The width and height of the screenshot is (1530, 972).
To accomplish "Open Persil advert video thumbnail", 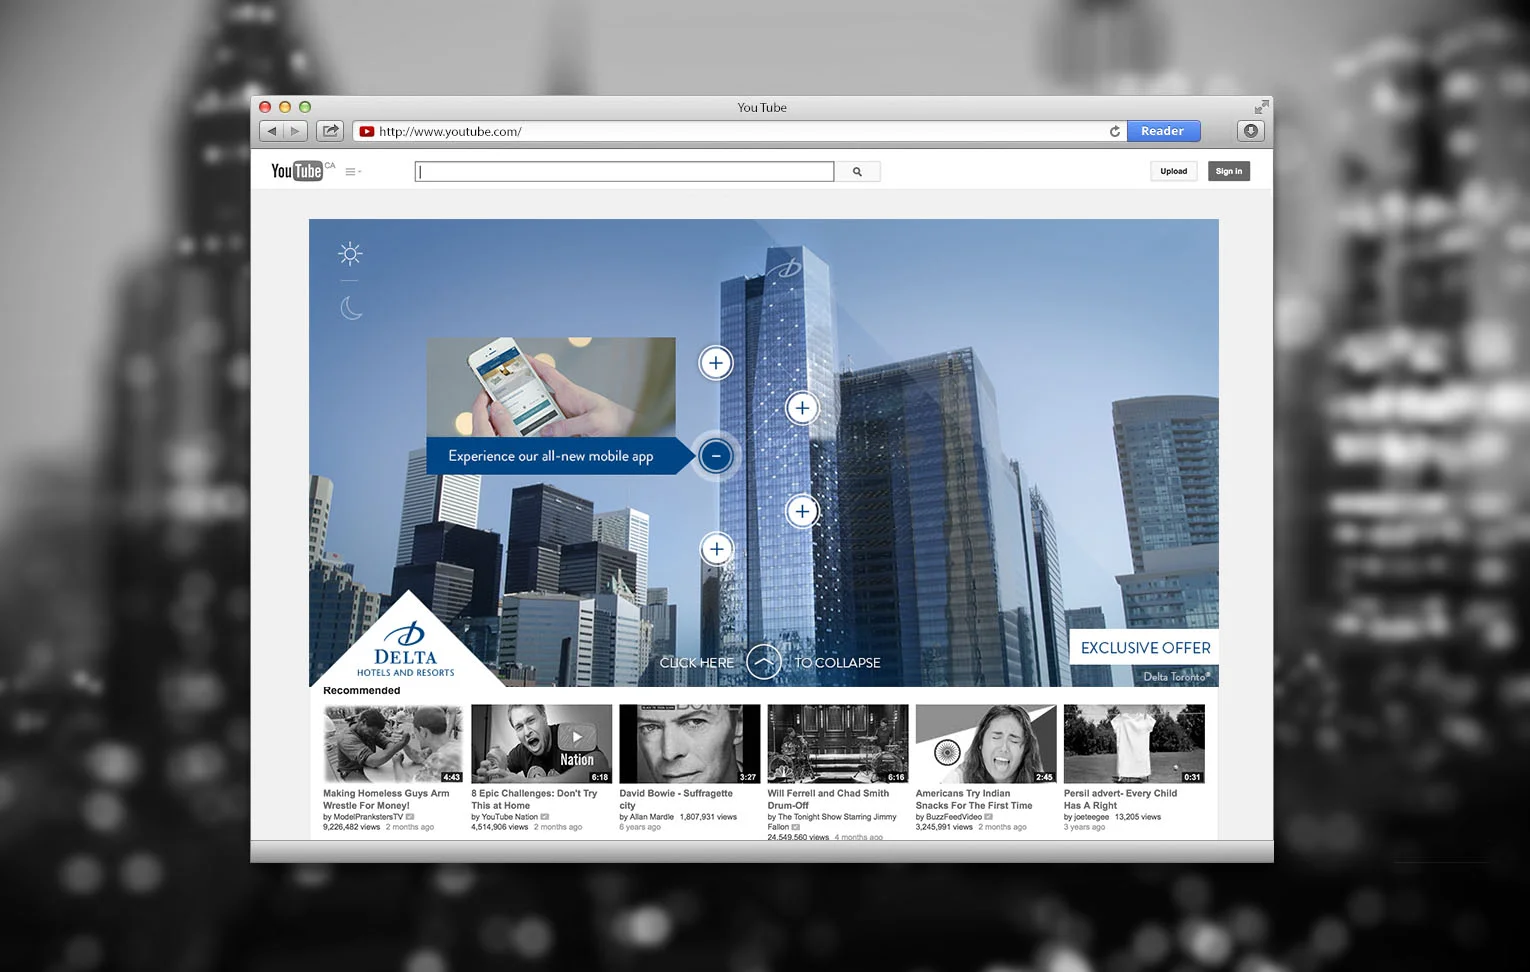I will [1134, 744].
